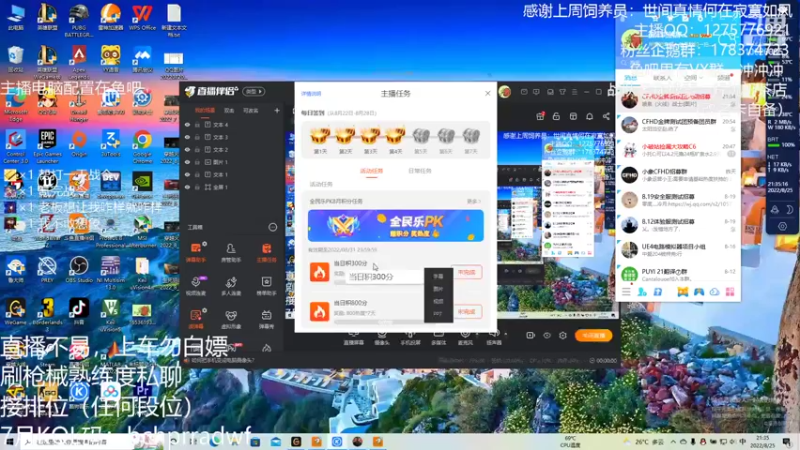Open the QQ main menu hamburger icon

(x=626, y=292)
